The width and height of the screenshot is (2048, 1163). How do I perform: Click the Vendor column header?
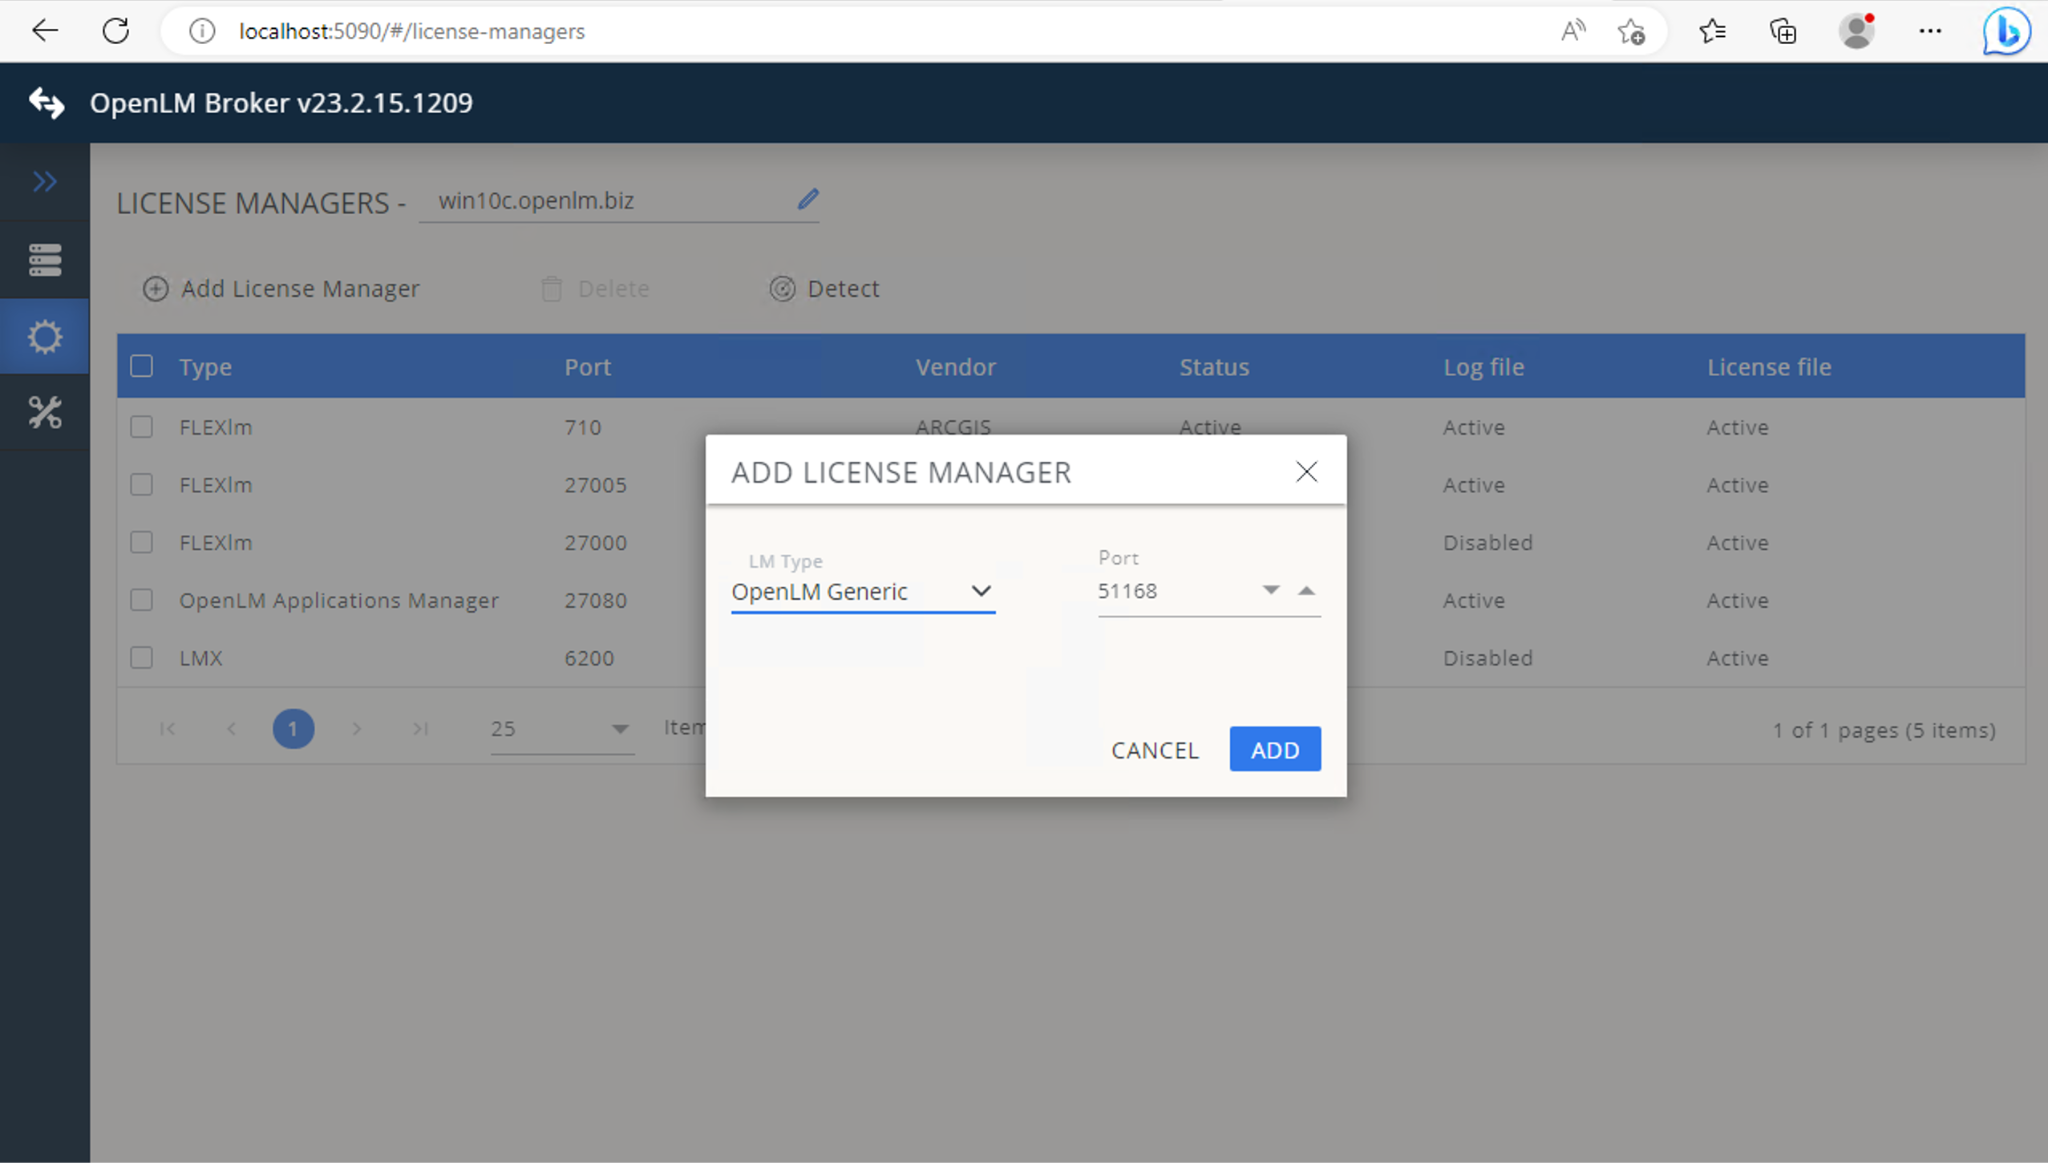click(x=954, y=366)
